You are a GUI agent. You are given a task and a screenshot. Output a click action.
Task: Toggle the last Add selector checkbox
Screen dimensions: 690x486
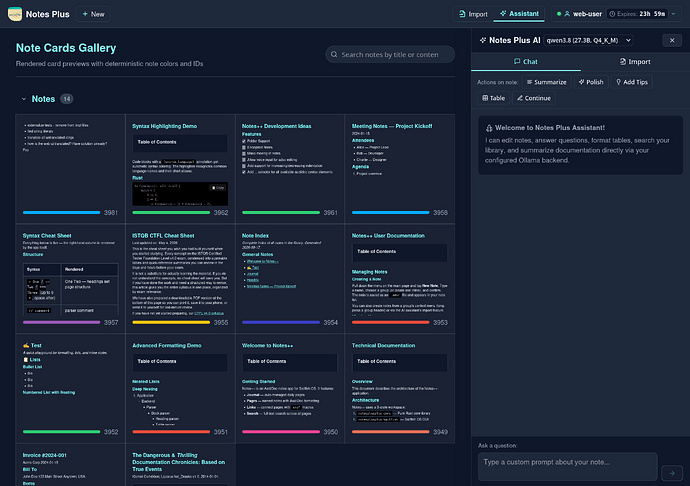click(x=244, y=172)
